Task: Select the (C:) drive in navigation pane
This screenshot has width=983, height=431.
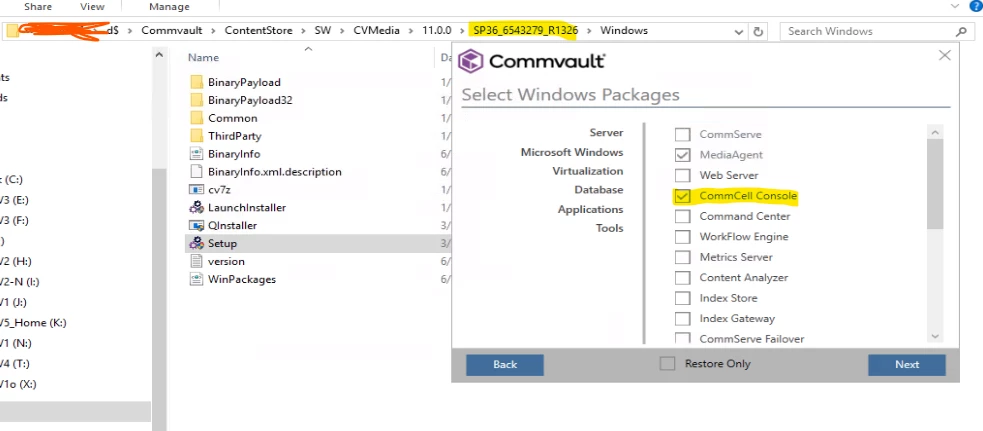Action: [x=11, y=179]
